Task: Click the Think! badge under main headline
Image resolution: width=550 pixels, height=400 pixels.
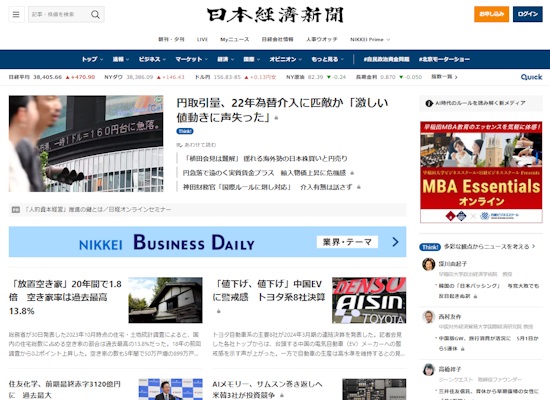Action: pos(185,131)
